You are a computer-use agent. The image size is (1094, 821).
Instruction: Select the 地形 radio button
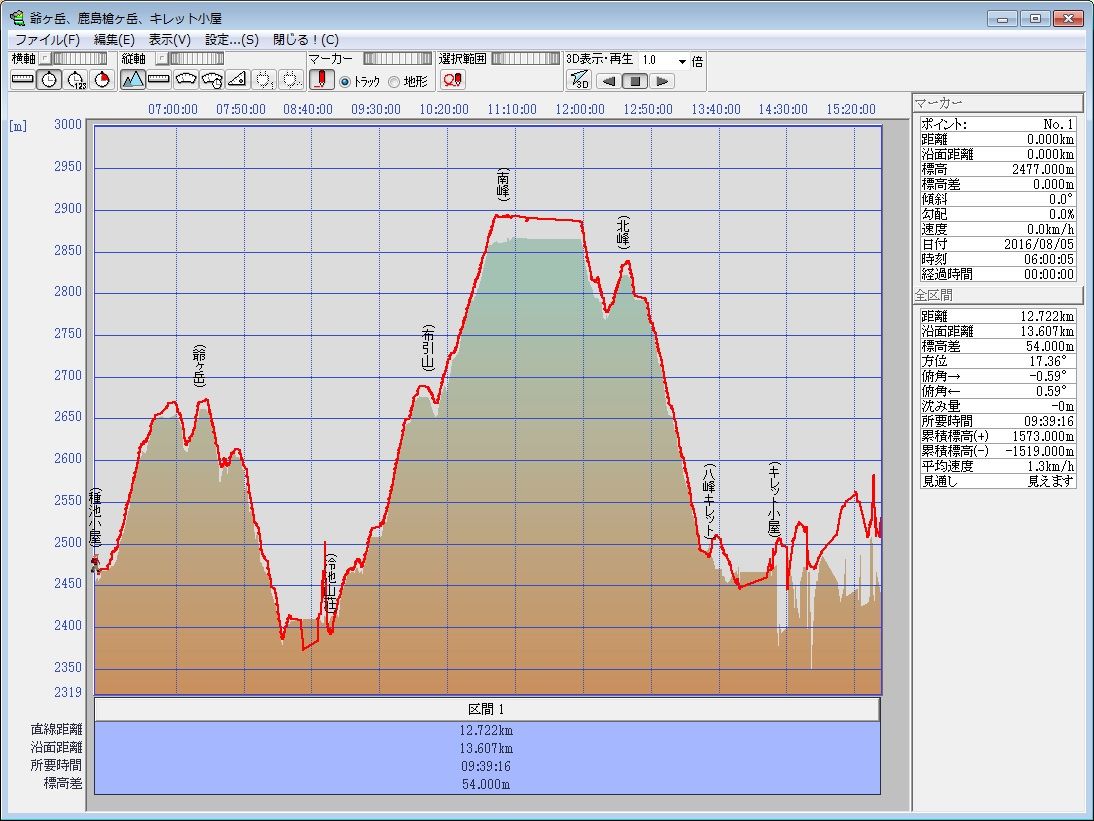coord(394,82)
